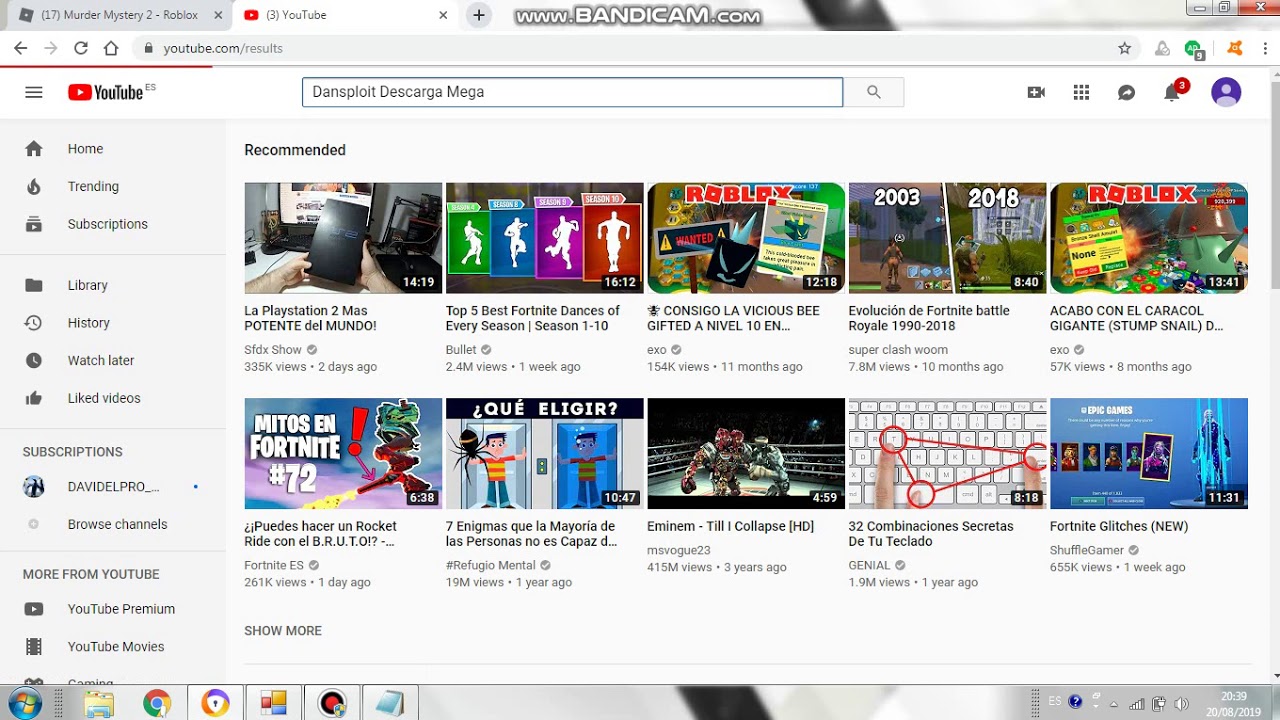Open the ShuffleGamer channel link

[1087, 551]
